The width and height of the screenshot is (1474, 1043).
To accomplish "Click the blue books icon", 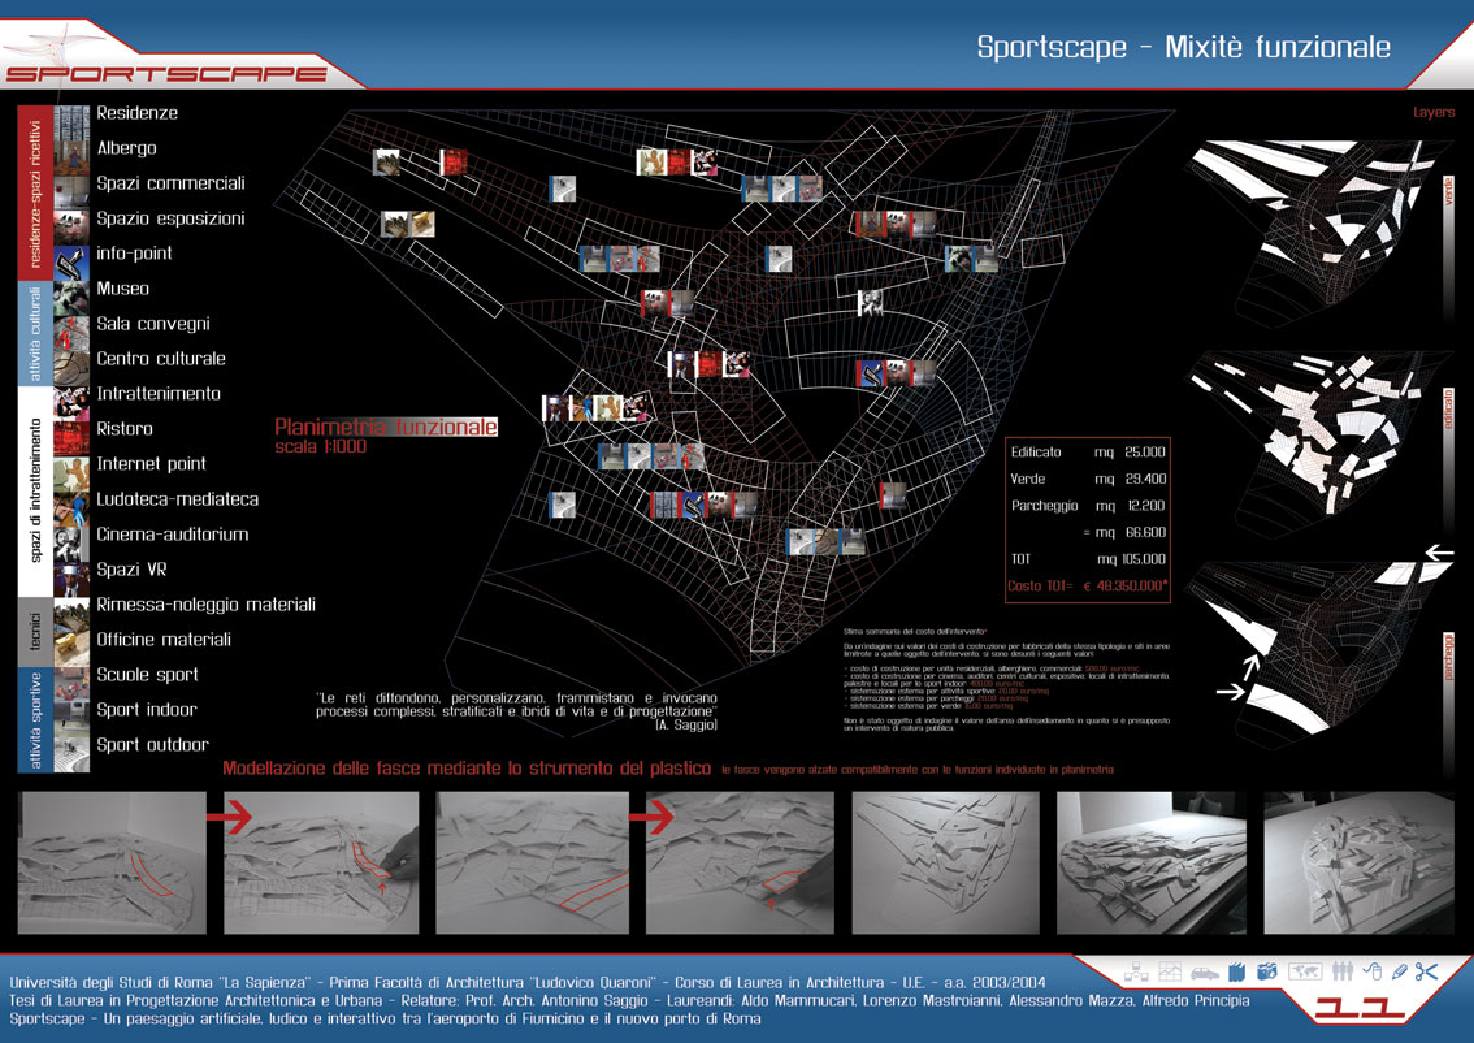I will click(1236, 971).
